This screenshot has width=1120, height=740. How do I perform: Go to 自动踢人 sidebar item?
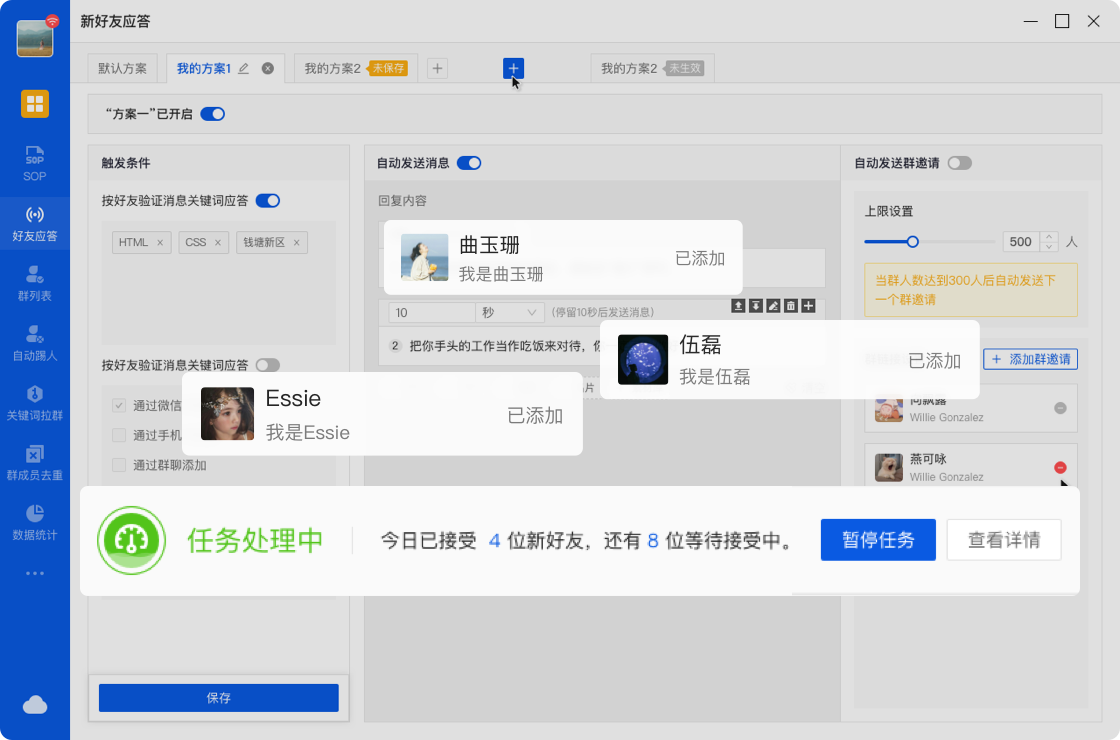[35, 342]
